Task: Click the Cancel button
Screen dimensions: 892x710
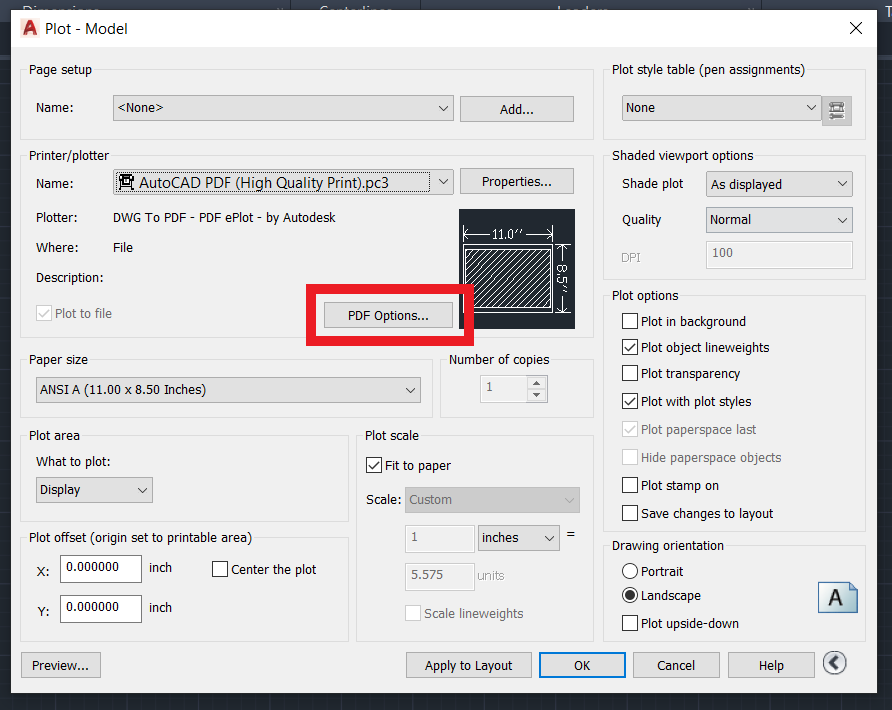Action: click(676, 666)
